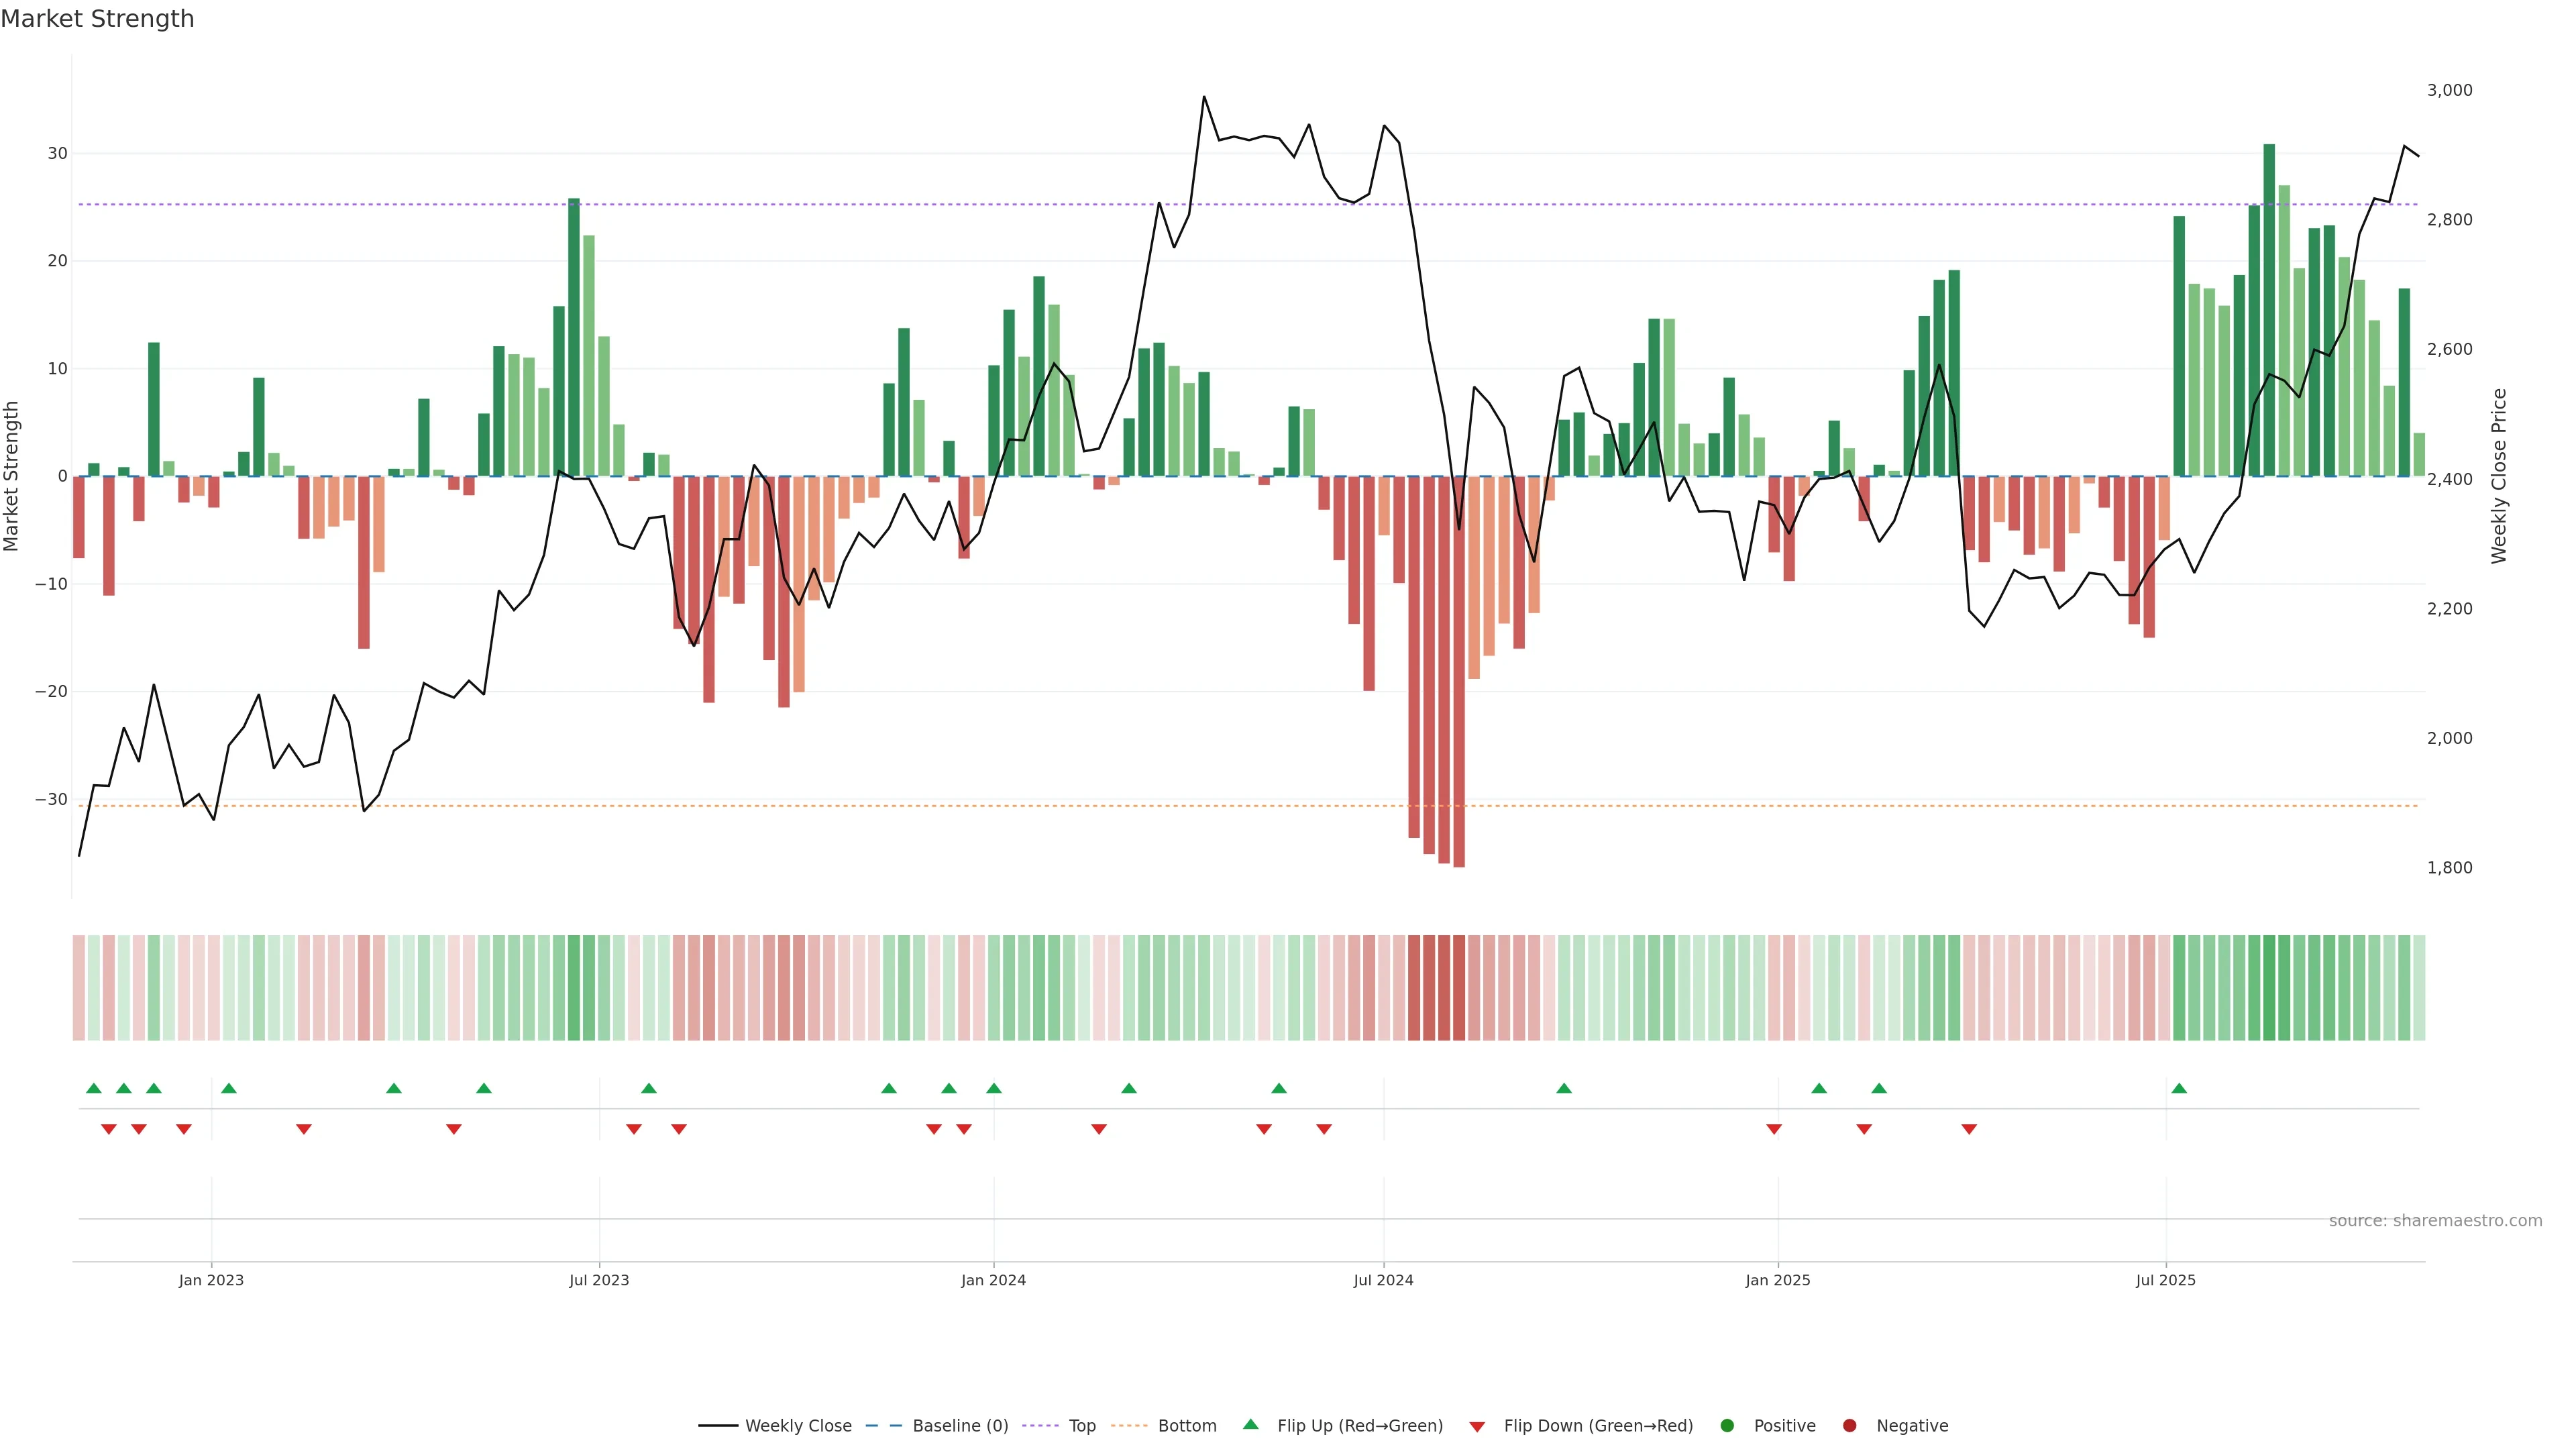Click the flip-up triangle at Jul 2025
2576x1449 pixels.
(2179, 1088)
